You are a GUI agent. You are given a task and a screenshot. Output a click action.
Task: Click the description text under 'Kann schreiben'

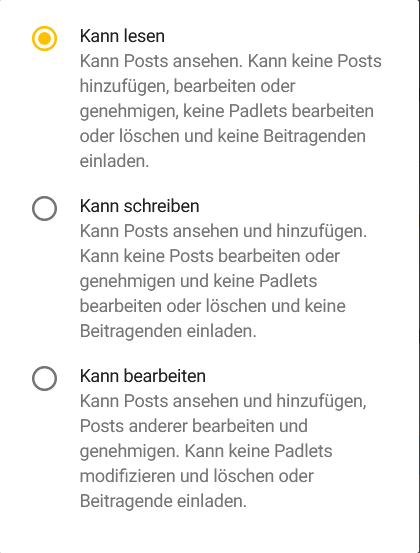224,281
